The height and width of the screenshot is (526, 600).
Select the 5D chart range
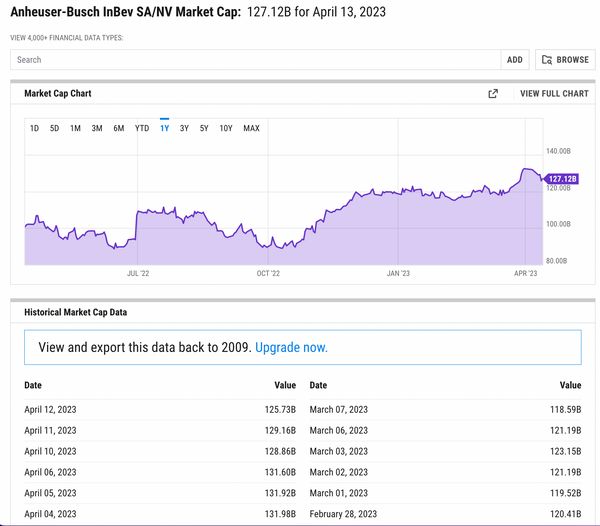(54, 128)
